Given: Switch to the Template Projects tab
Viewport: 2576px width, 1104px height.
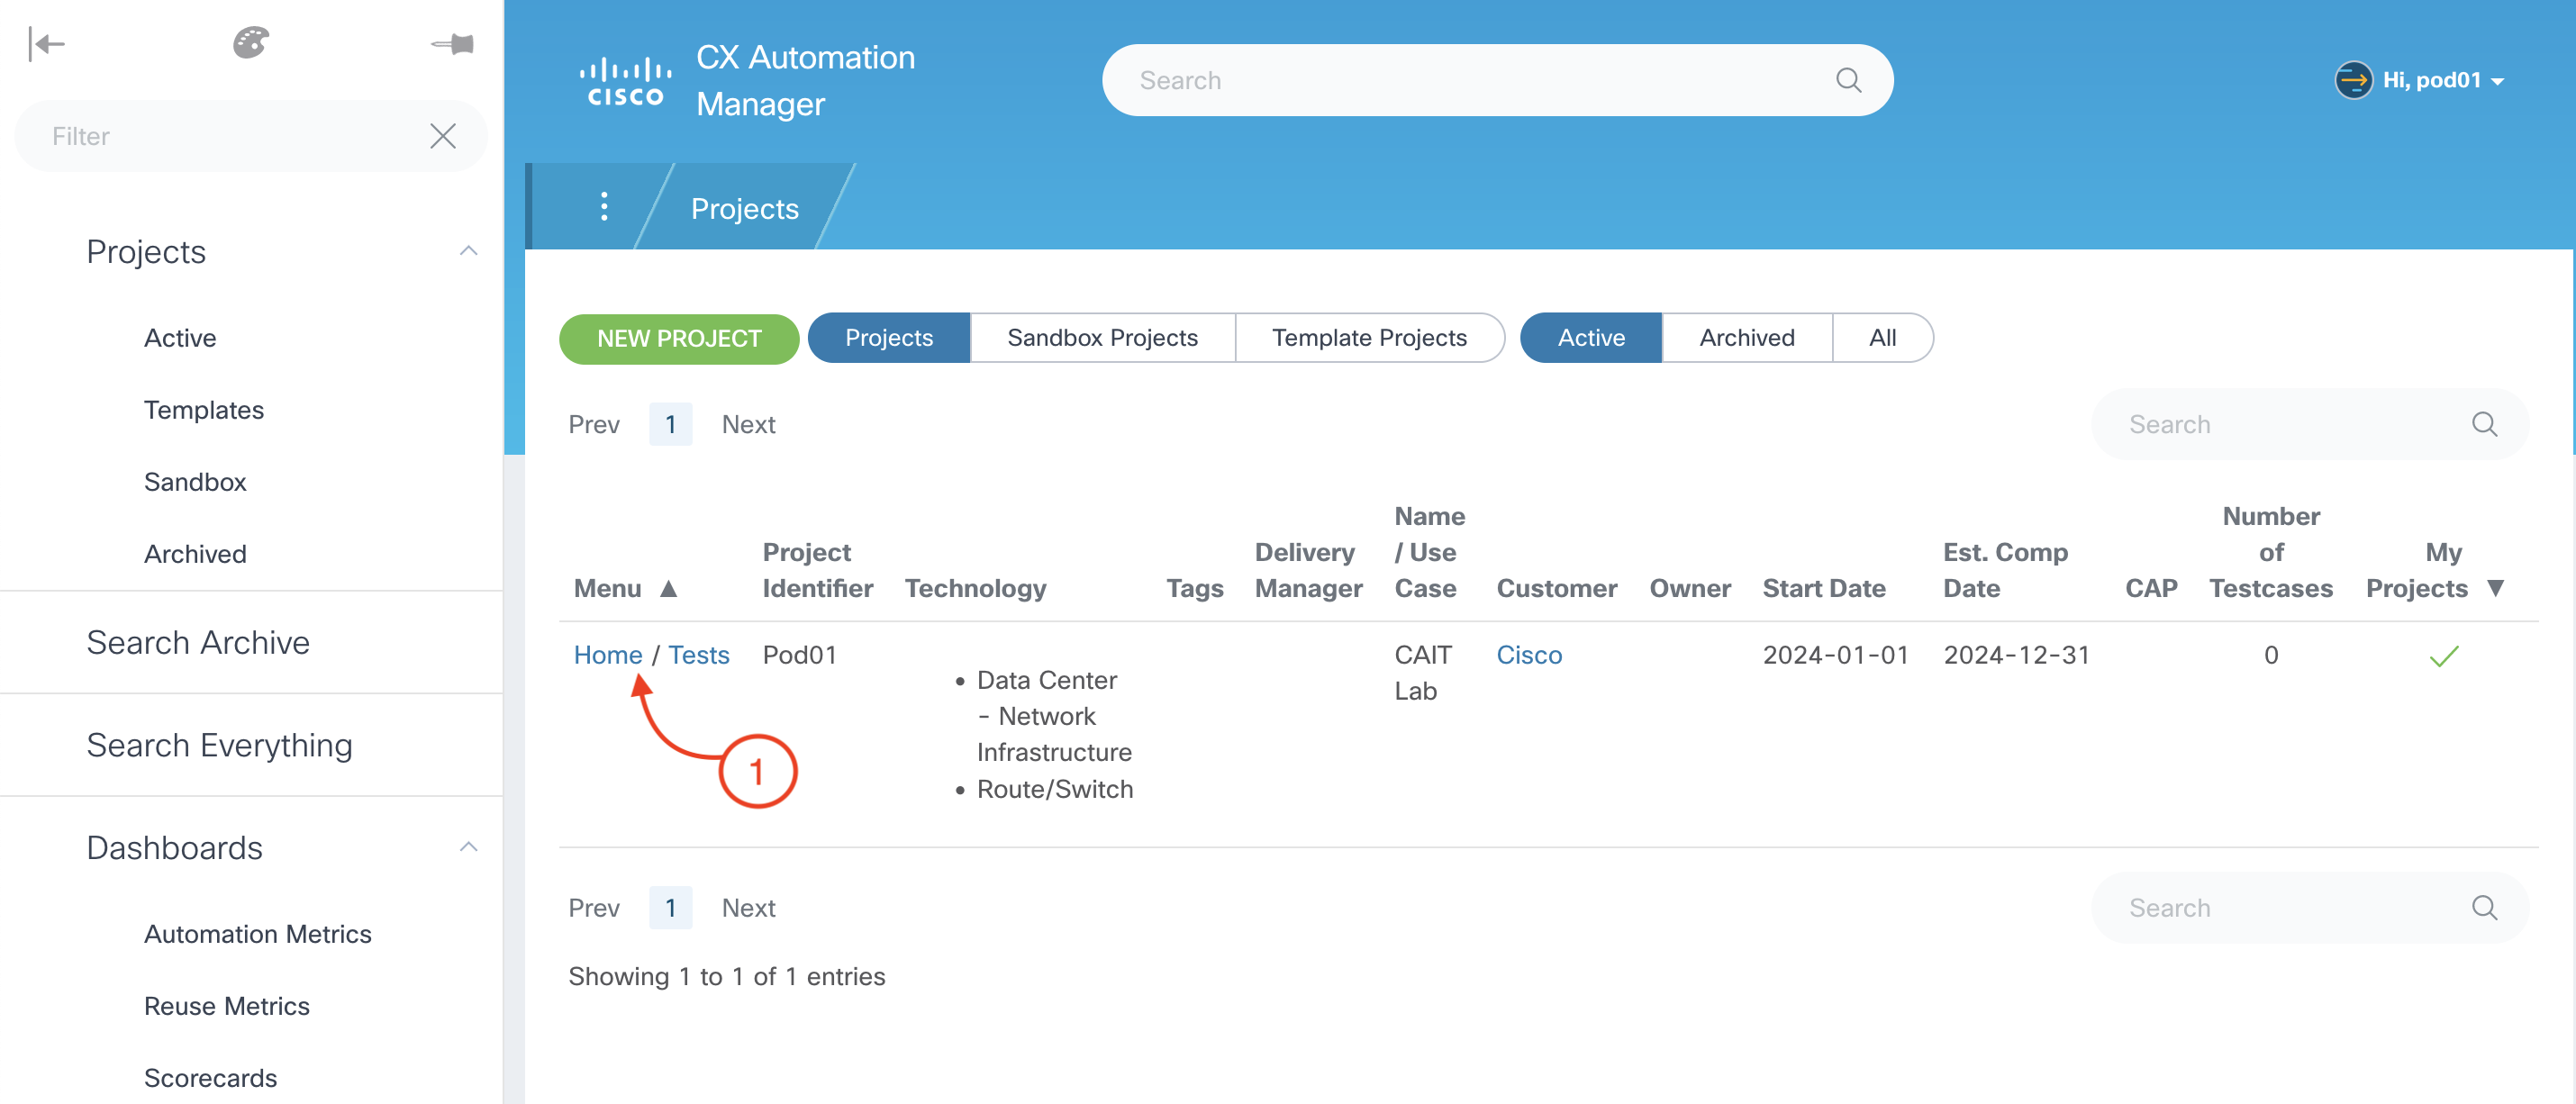Looking at the screenshot, I should point(1368,338).
